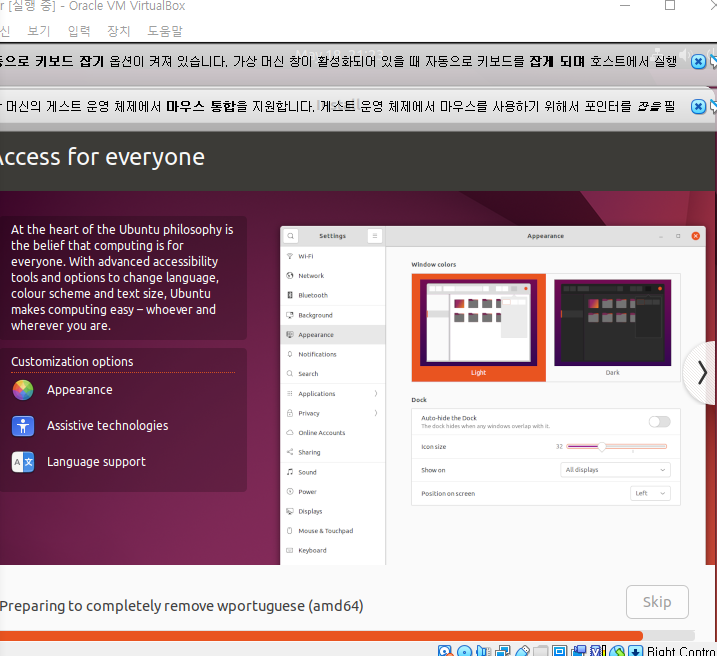Select Mouse & Touchpad in Settings sidebar

tap(332, 531)
